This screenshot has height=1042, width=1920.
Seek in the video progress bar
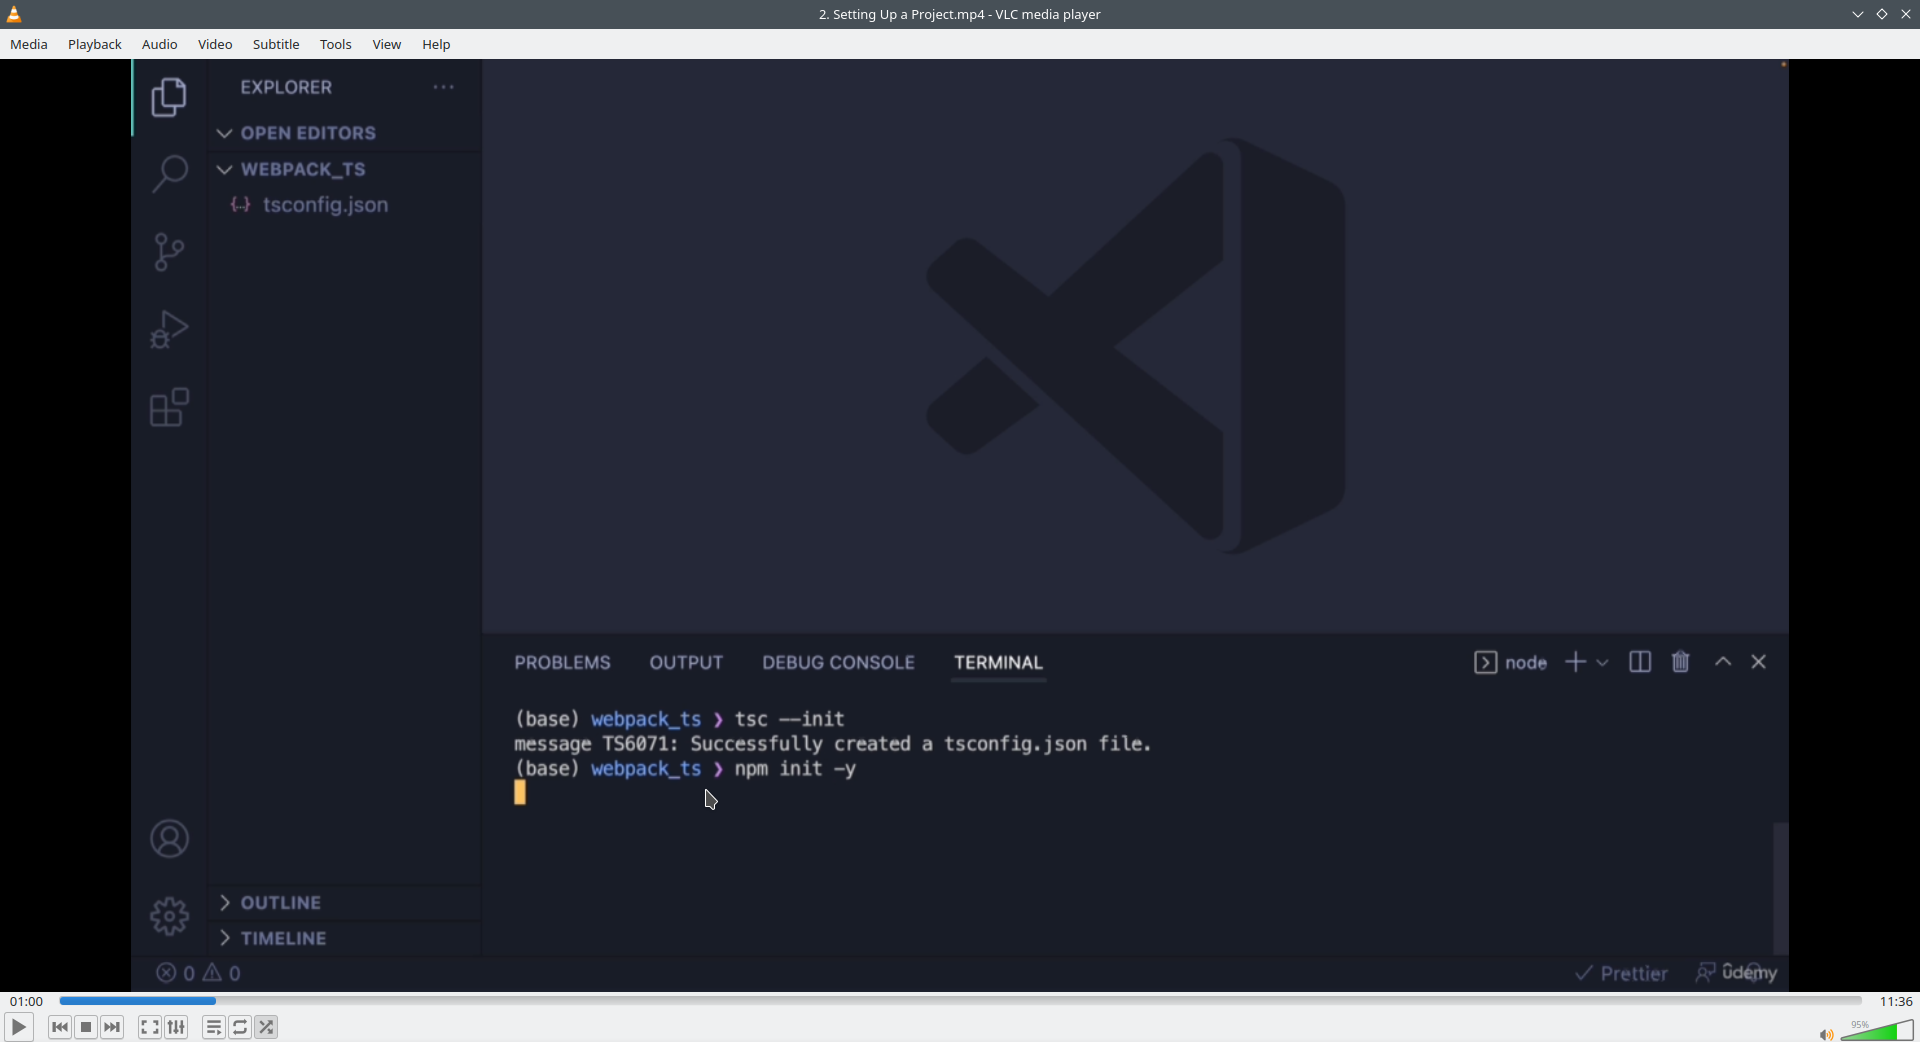[960, 1001]
